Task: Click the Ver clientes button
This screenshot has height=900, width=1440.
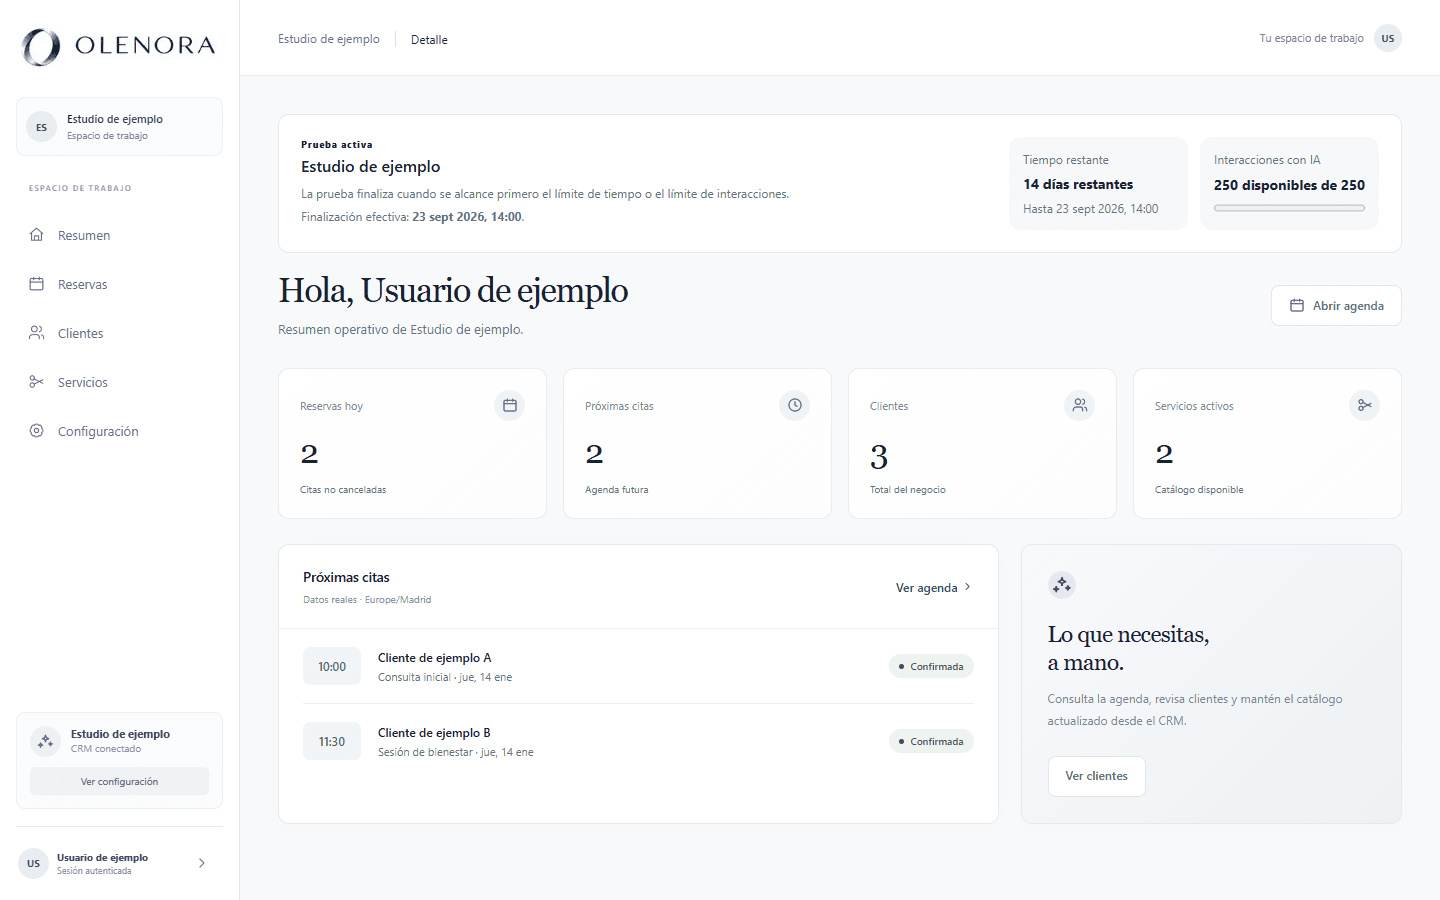Action: [x=1097, y=776]
